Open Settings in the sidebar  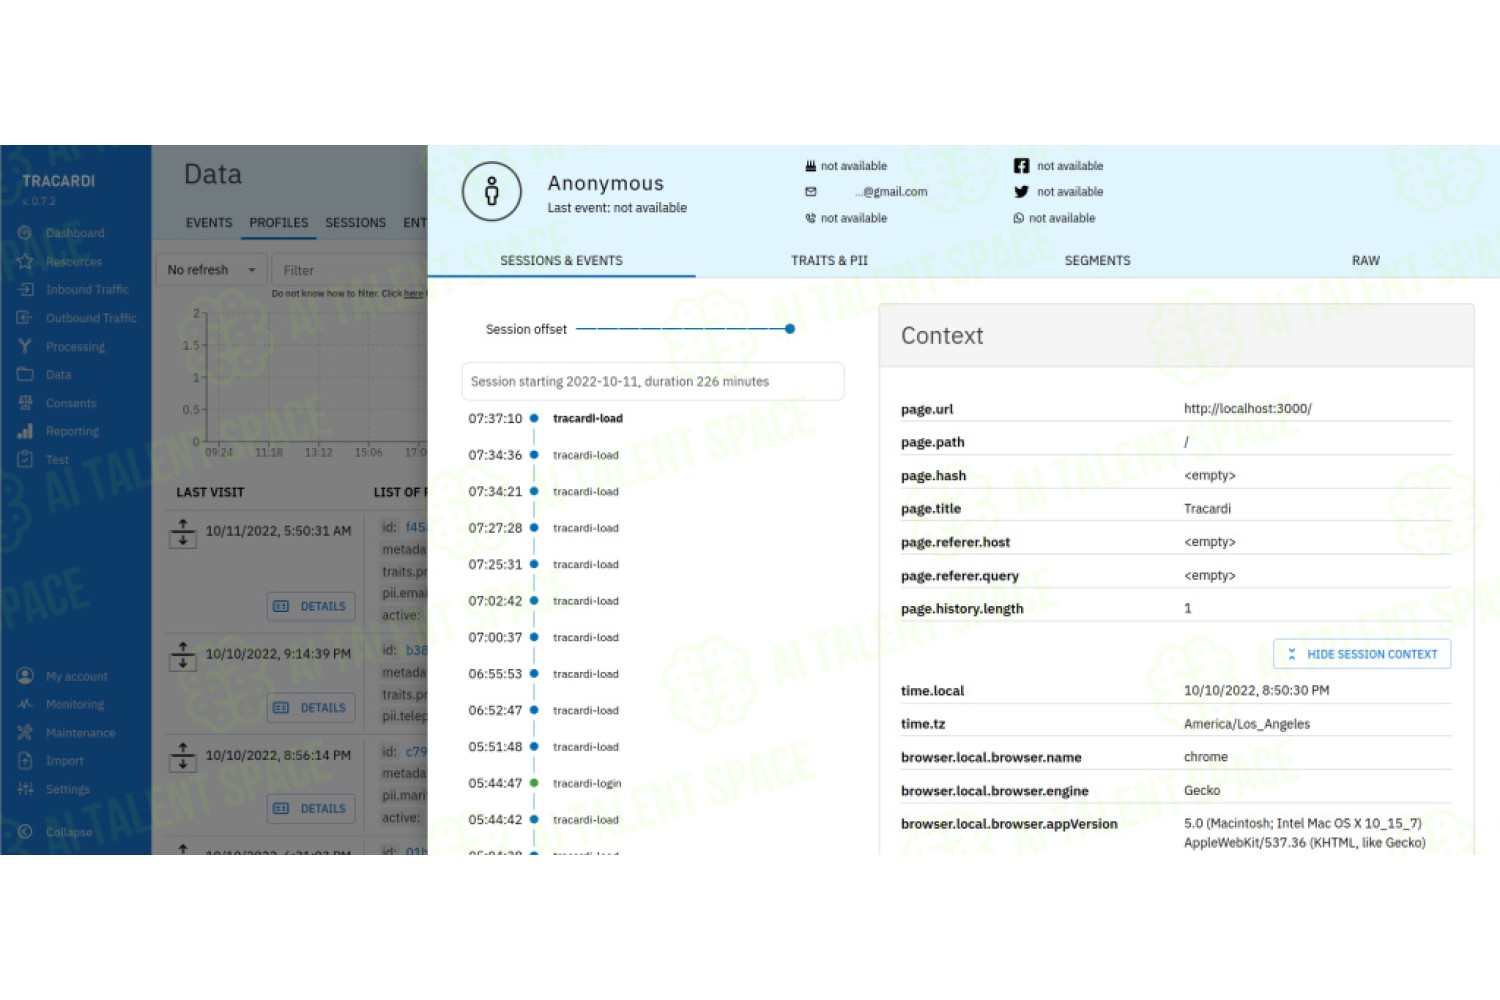[x=54, y=789]
